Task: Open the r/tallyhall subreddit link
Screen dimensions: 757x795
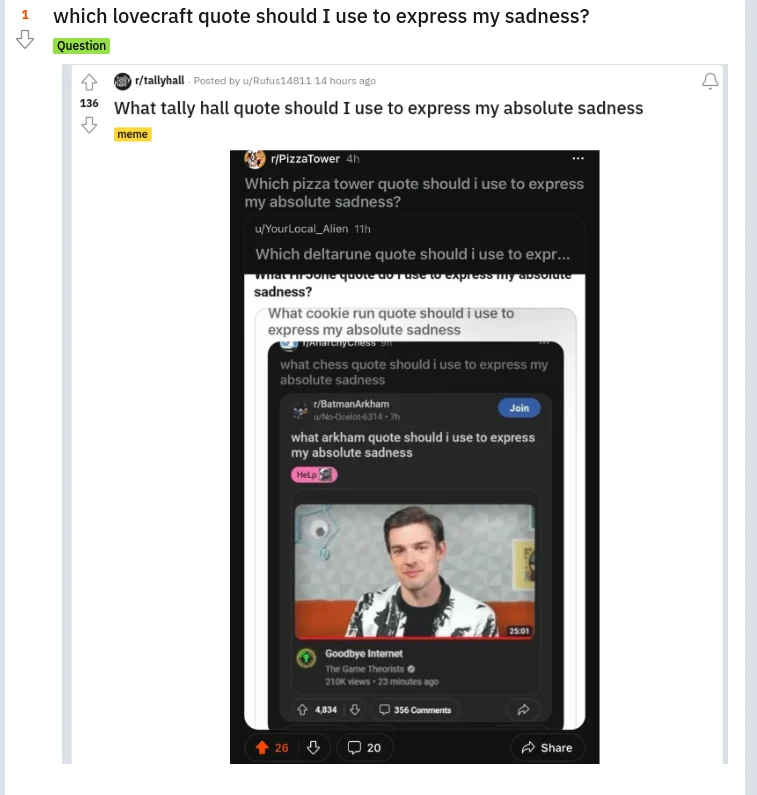Action: pos(160,81)
